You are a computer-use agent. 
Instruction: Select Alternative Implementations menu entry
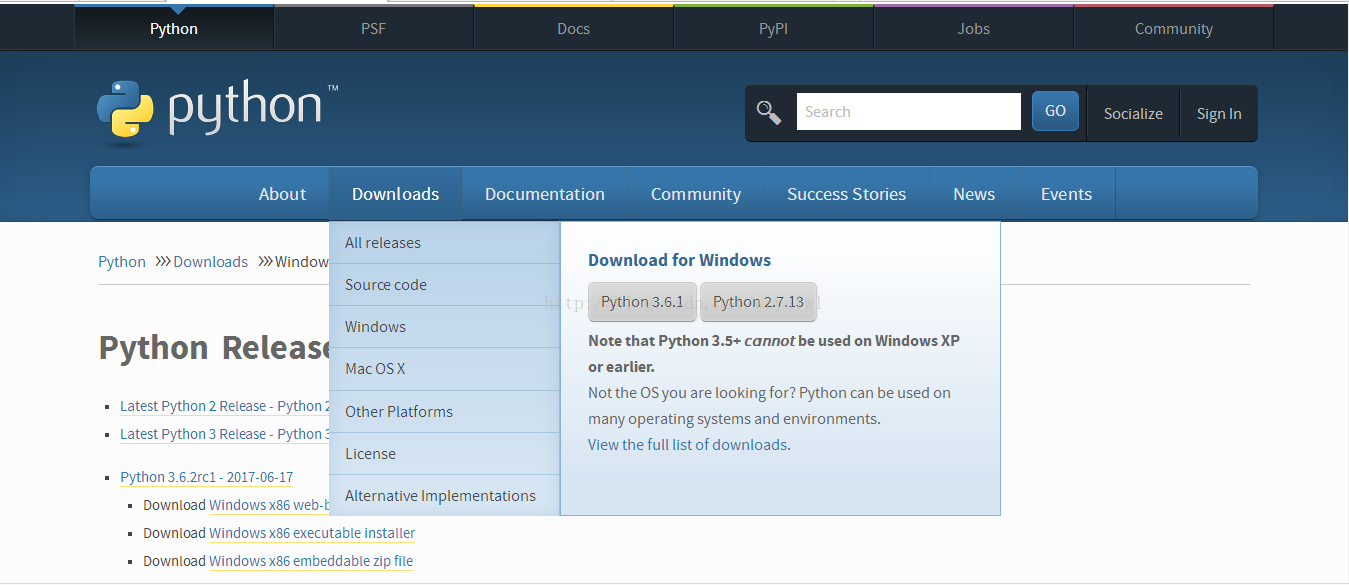(x=444, y=495)
